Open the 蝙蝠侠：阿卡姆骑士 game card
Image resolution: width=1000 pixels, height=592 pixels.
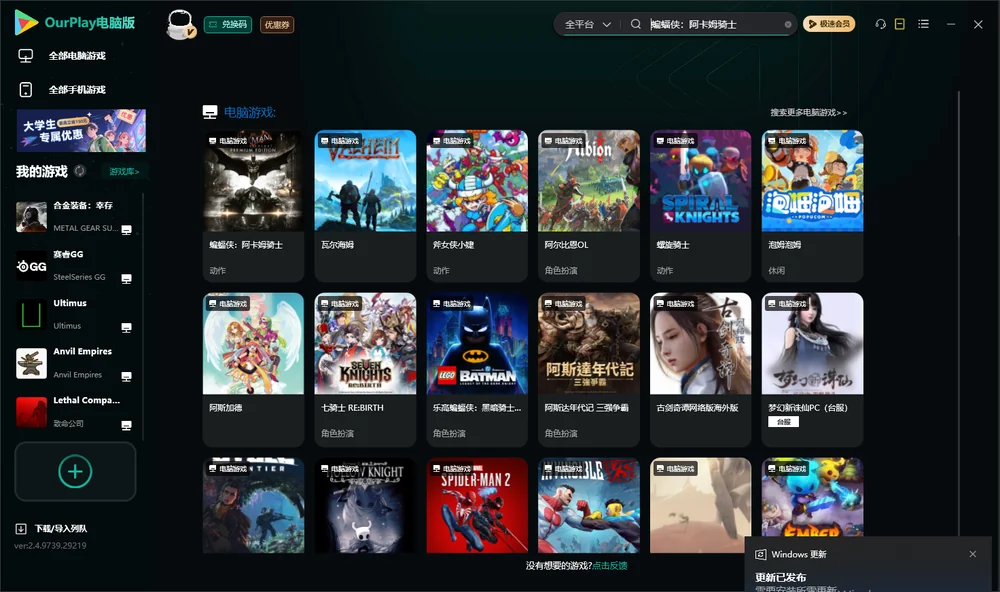pos(253,205)
